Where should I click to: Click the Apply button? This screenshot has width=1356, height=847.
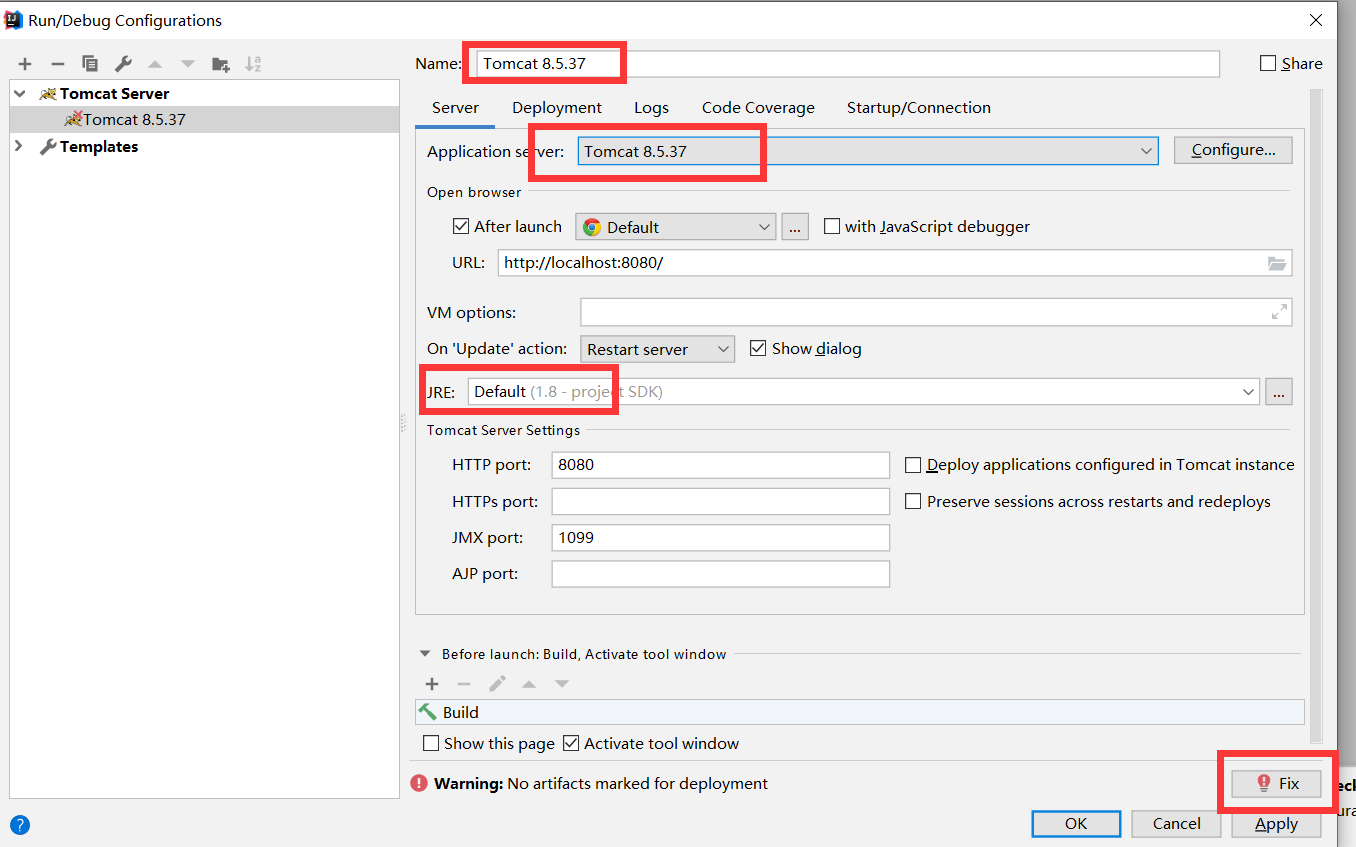point(1276,824)
